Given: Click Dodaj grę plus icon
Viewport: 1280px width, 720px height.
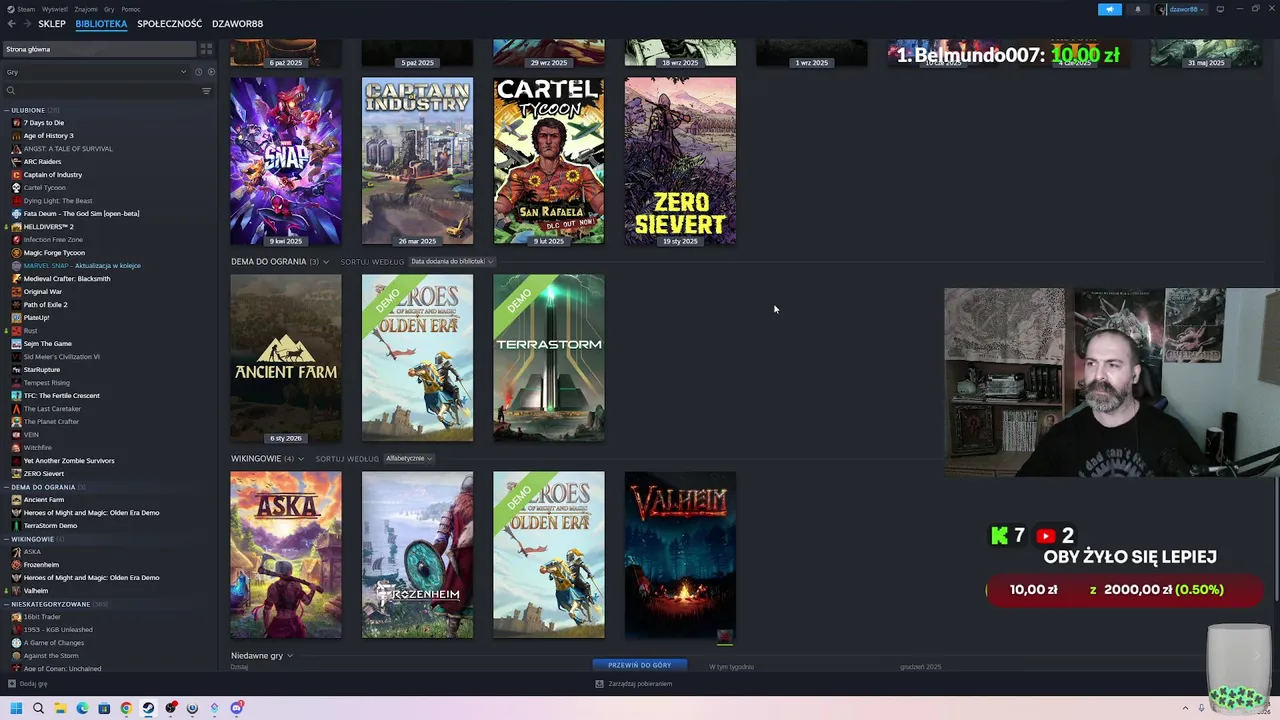Looking at the screenshot, I should coord(11,684).
